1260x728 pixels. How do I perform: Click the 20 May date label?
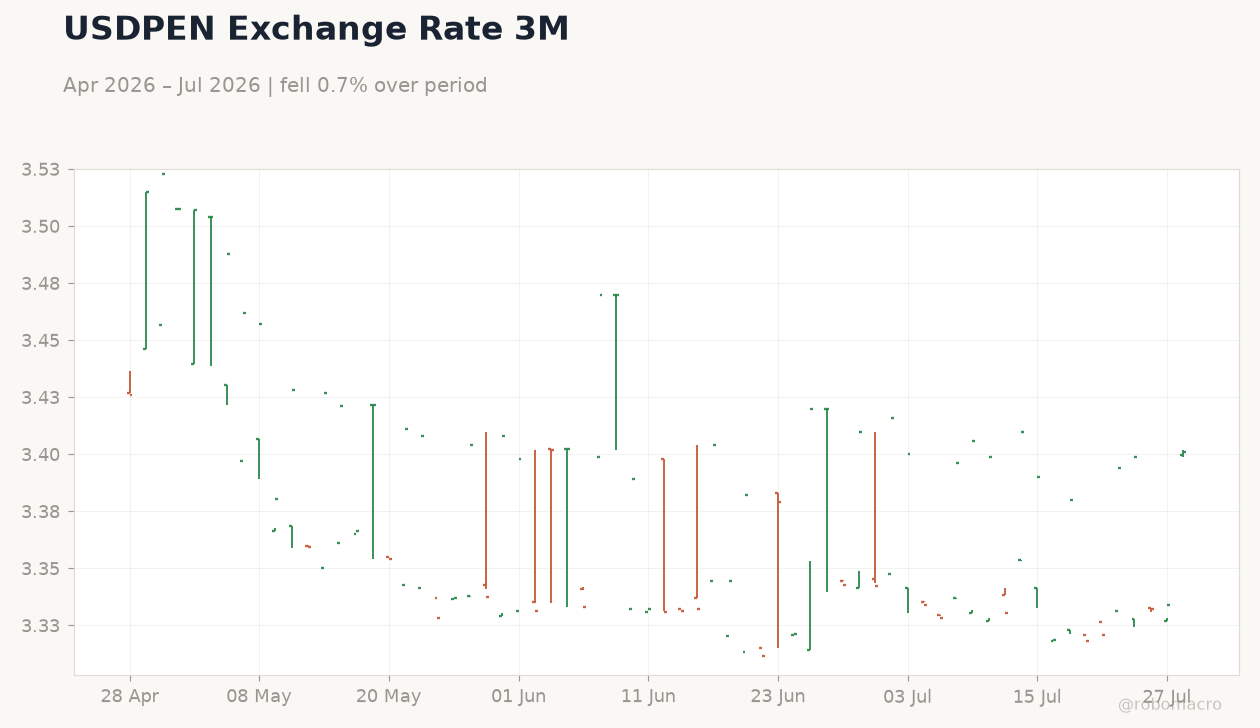[x=389, y=697]
